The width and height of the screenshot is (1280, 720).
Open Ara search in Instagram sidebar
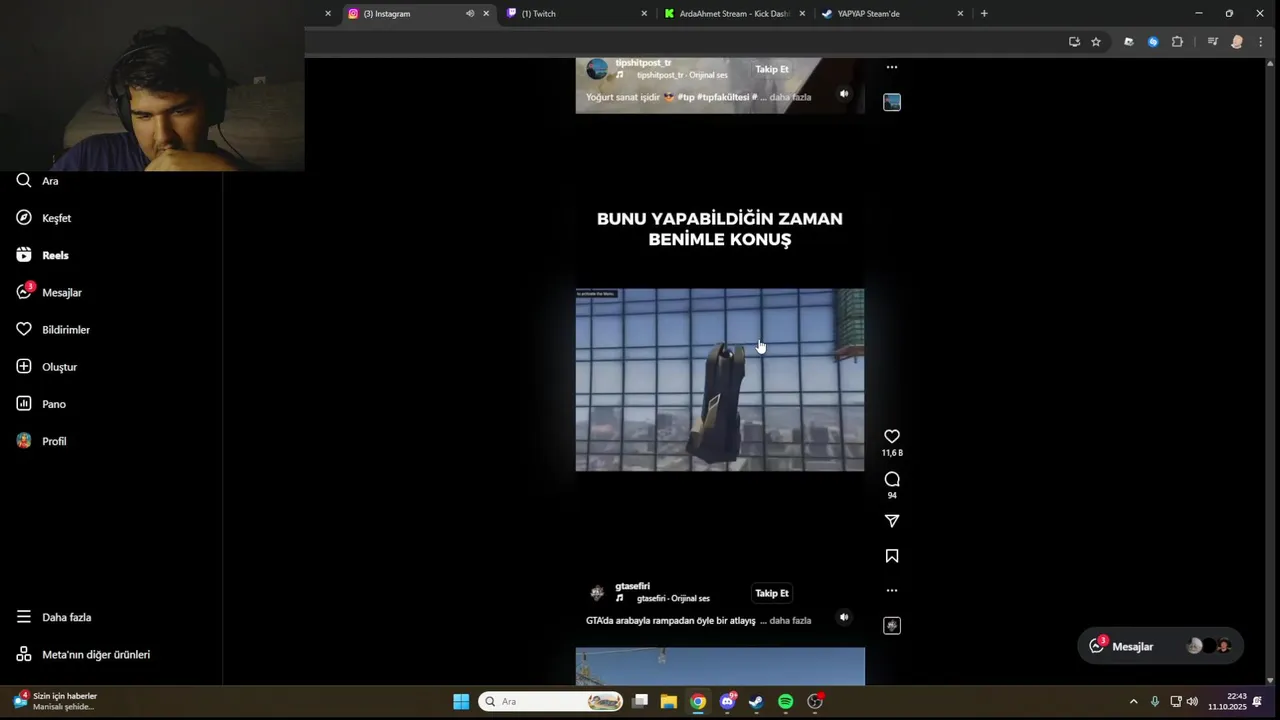click(38, 181)
